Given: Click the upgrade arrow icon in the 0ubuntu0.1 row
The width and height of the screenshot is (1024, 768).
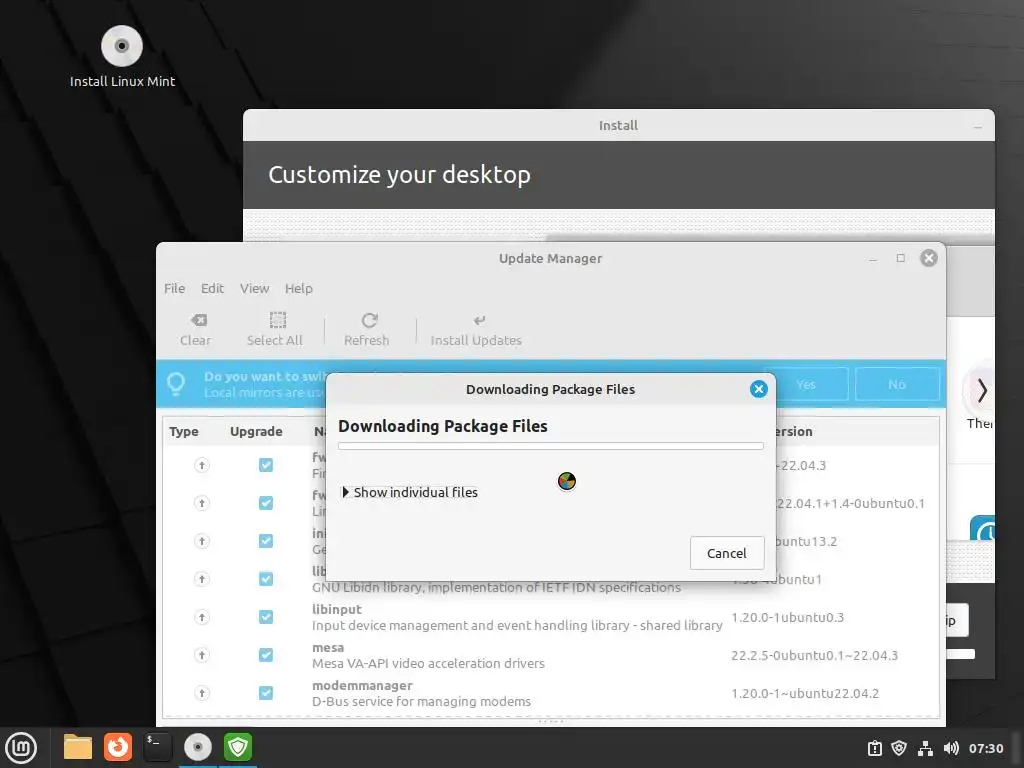Looking at the screenshot, I should click(202, 503).
